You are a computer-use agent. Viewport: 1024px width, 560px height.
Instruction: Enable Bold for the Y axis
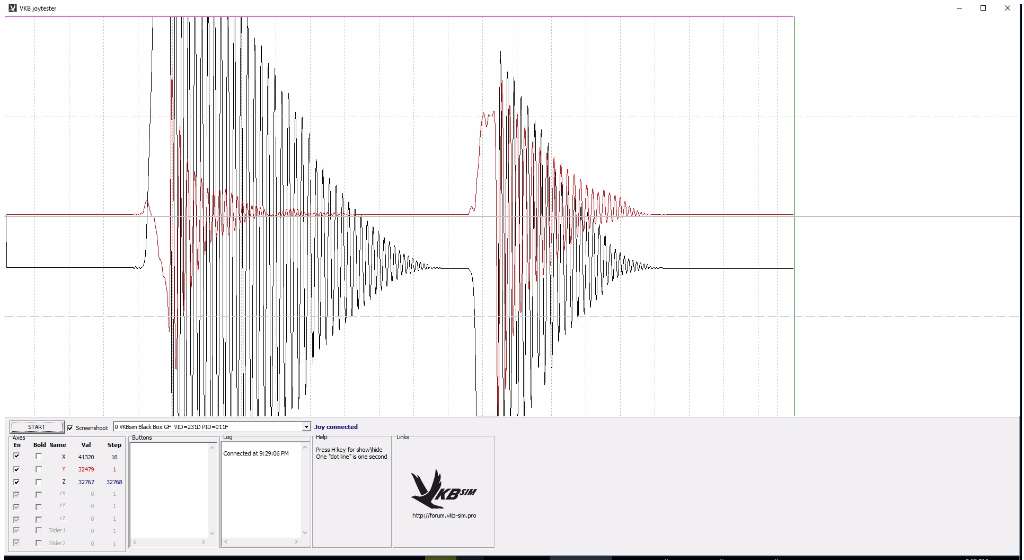tap(39, 469)
